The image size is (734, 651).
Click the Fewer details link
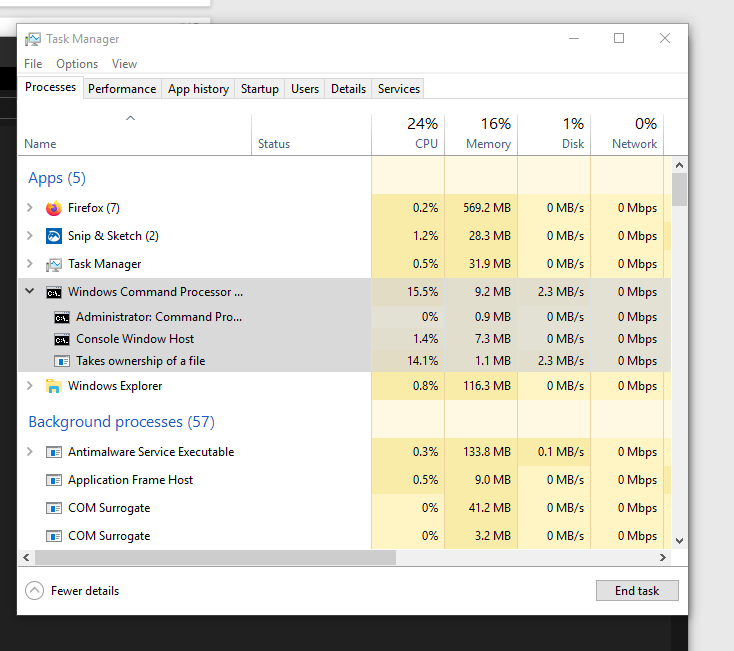[x=85, y=591]
